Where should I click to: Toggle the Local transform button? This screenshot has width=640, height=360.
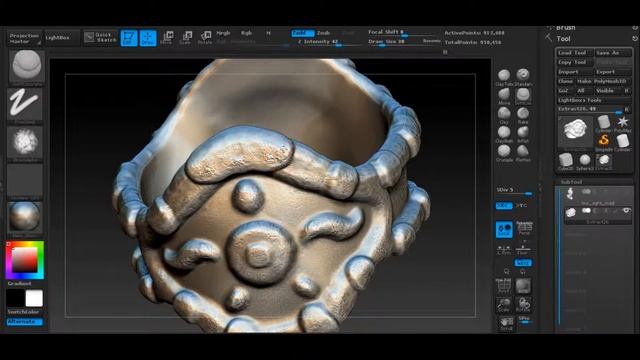pos(504,229)
